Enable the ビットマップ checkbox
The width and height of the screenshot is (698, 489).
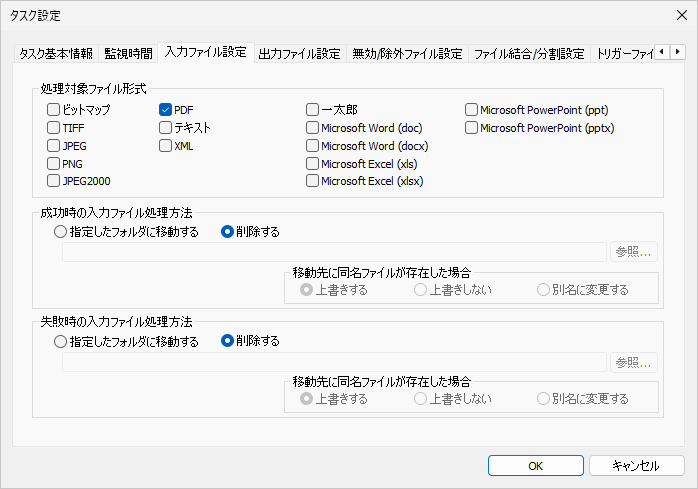[54, 110]
